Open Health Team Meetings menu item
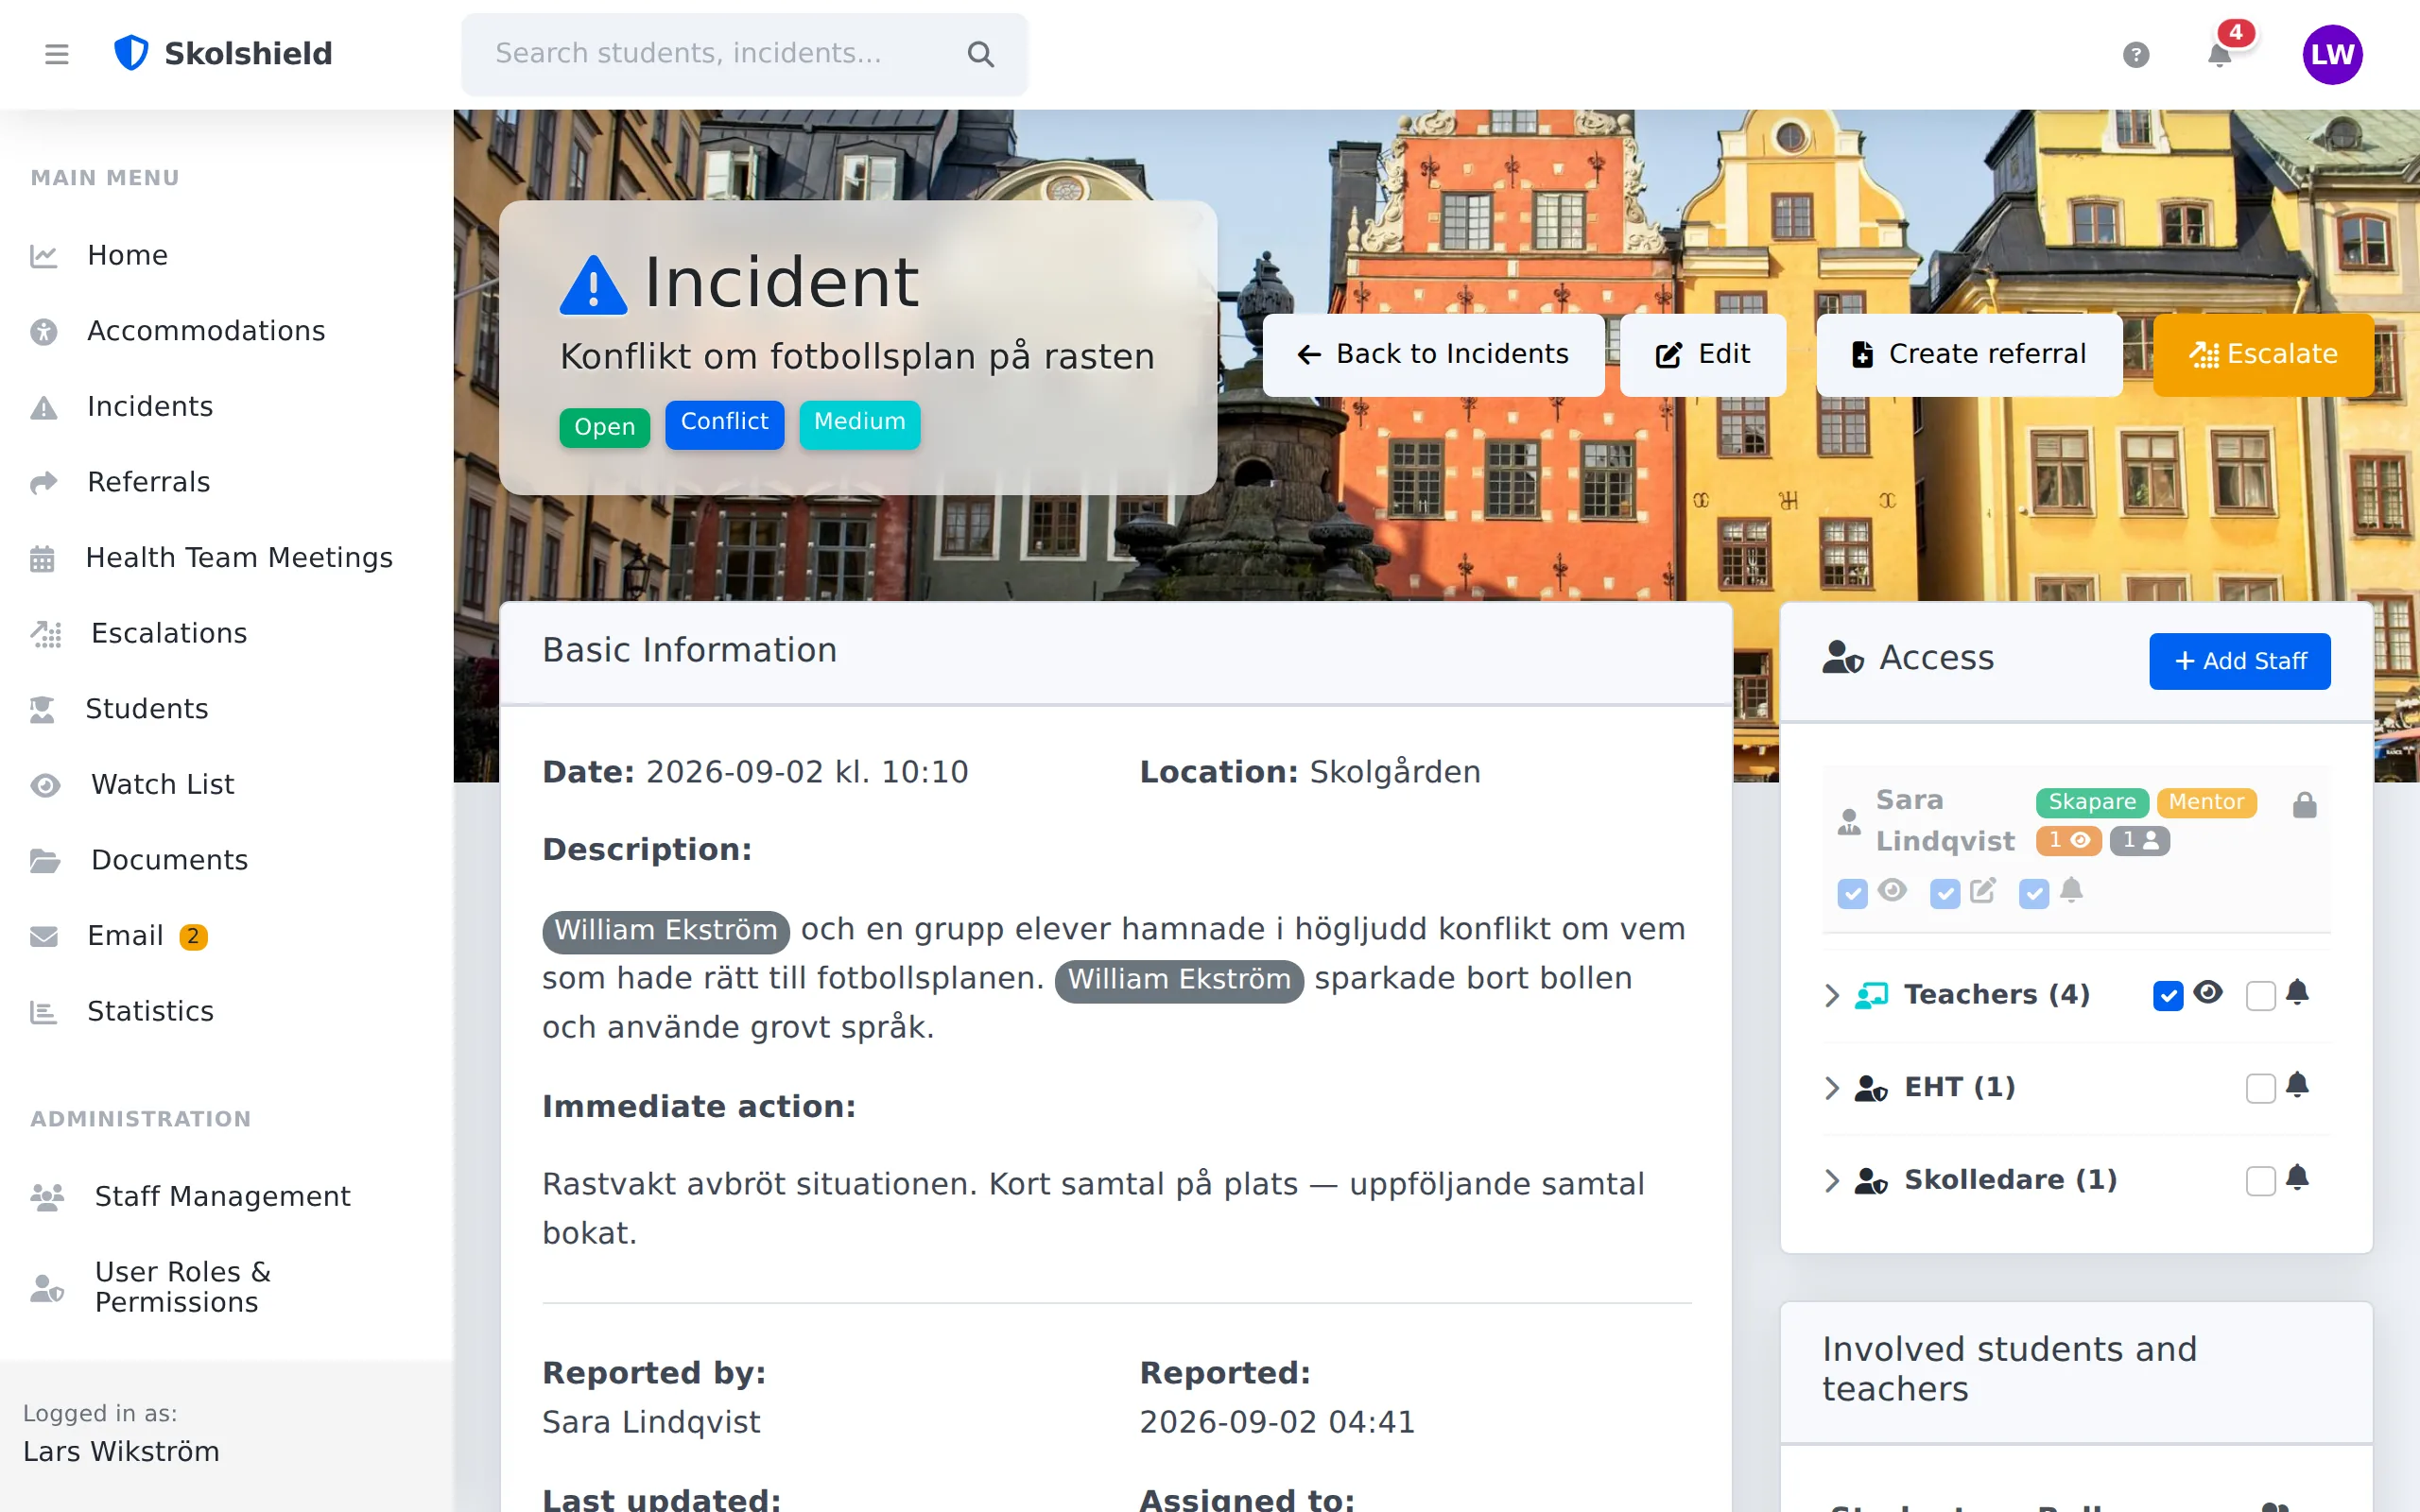Image resolution: width=2420 pixels, height=1512 pixels. click(x=226, y=559)
